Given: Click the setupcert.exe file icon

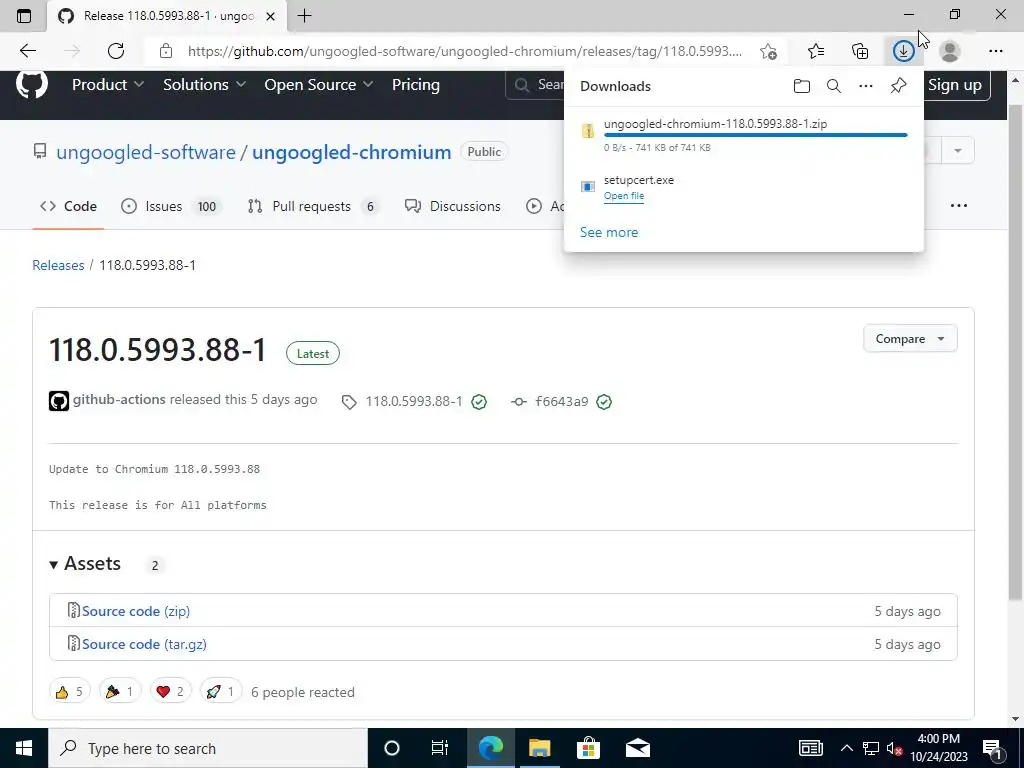Looking at the screenshot, I should (x=588, y=187).
